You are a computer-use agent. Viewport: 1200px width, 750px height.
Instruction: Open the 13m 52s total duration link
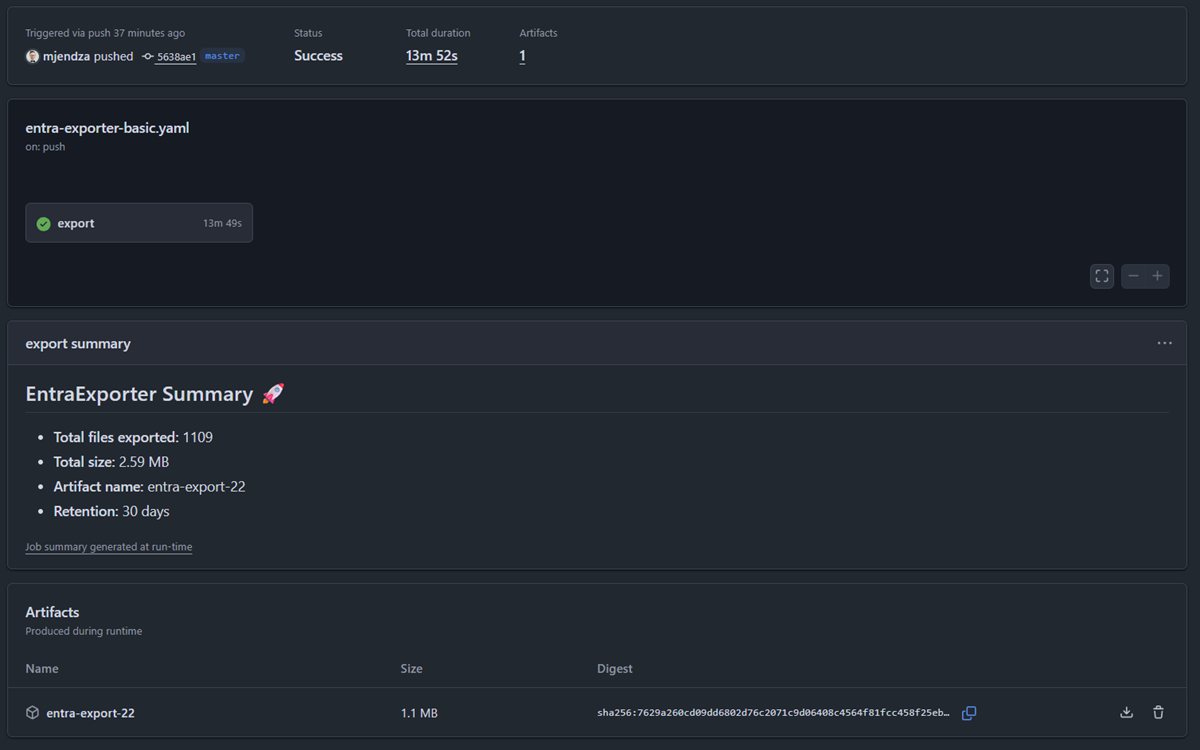tap(431, 56)
